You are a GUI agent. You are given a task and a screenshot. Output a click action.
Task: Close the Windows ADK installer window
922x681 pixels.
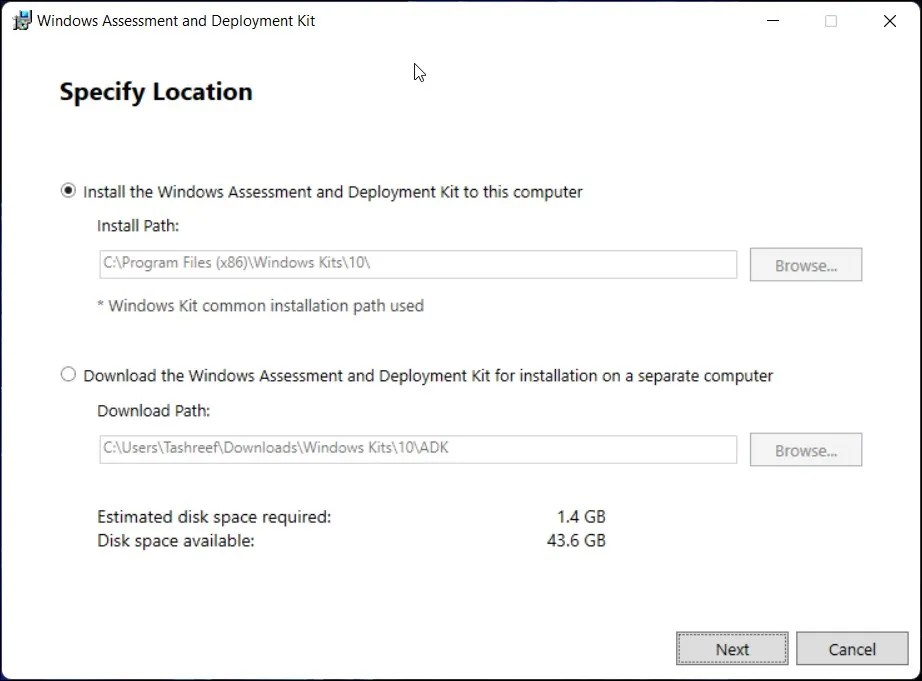[889, 20]
